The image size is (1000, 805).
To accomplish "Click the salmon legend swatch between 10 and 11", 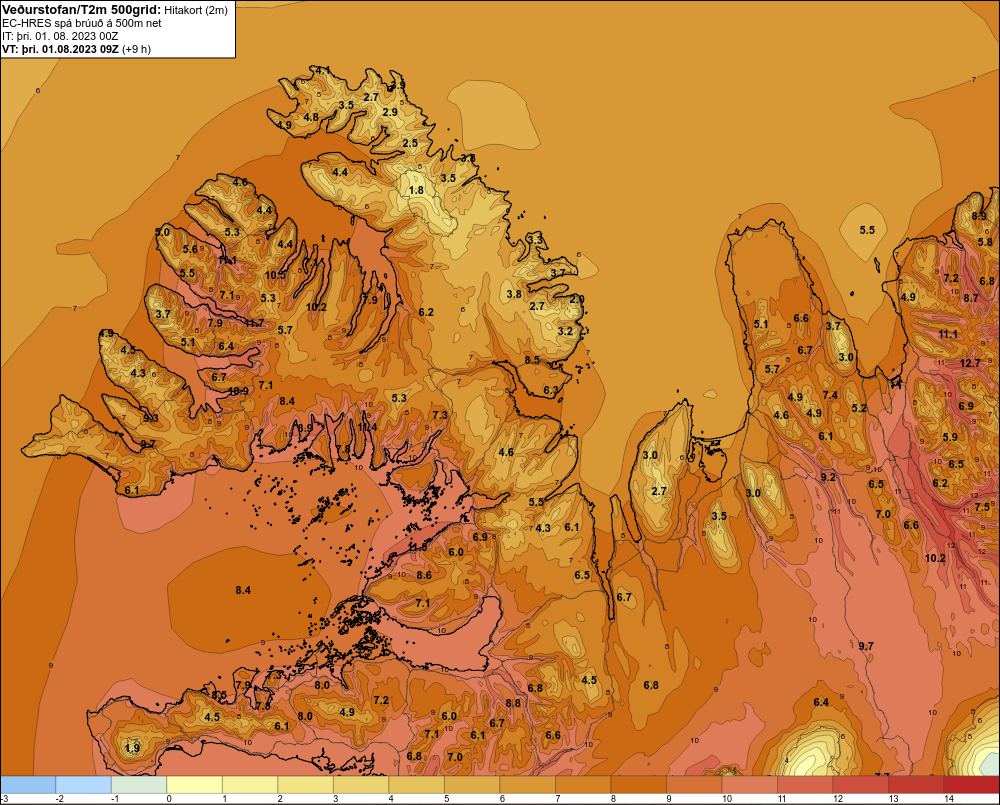I will [x=749, y=785].
